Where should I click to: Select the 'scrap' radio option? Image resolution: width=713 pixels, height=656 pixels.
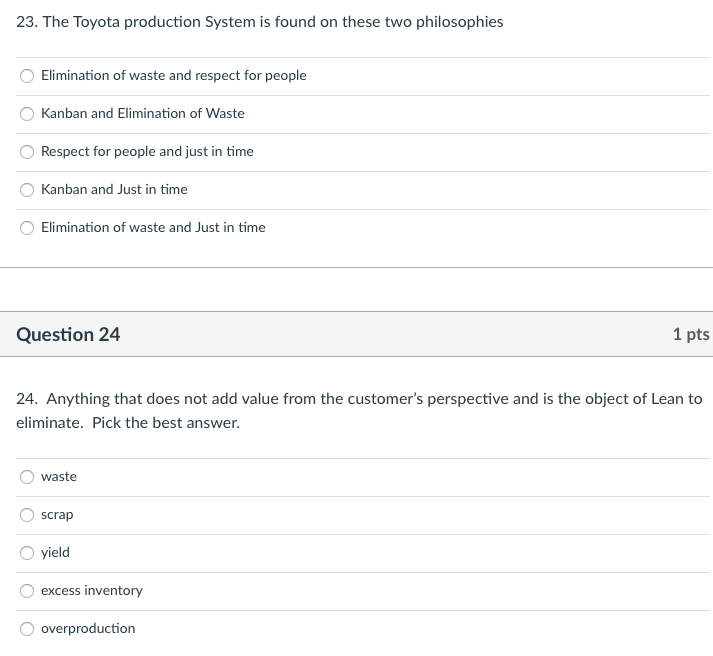(27, 515)
